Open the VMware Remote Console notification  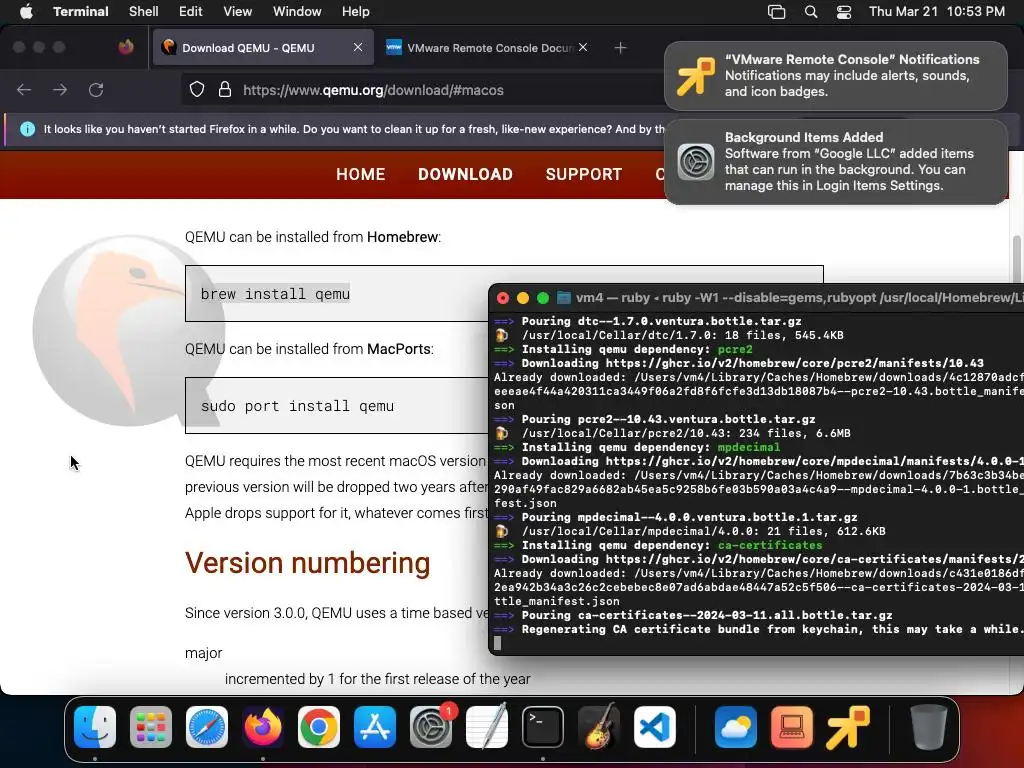pyautogui.click(x=835, y=76)
